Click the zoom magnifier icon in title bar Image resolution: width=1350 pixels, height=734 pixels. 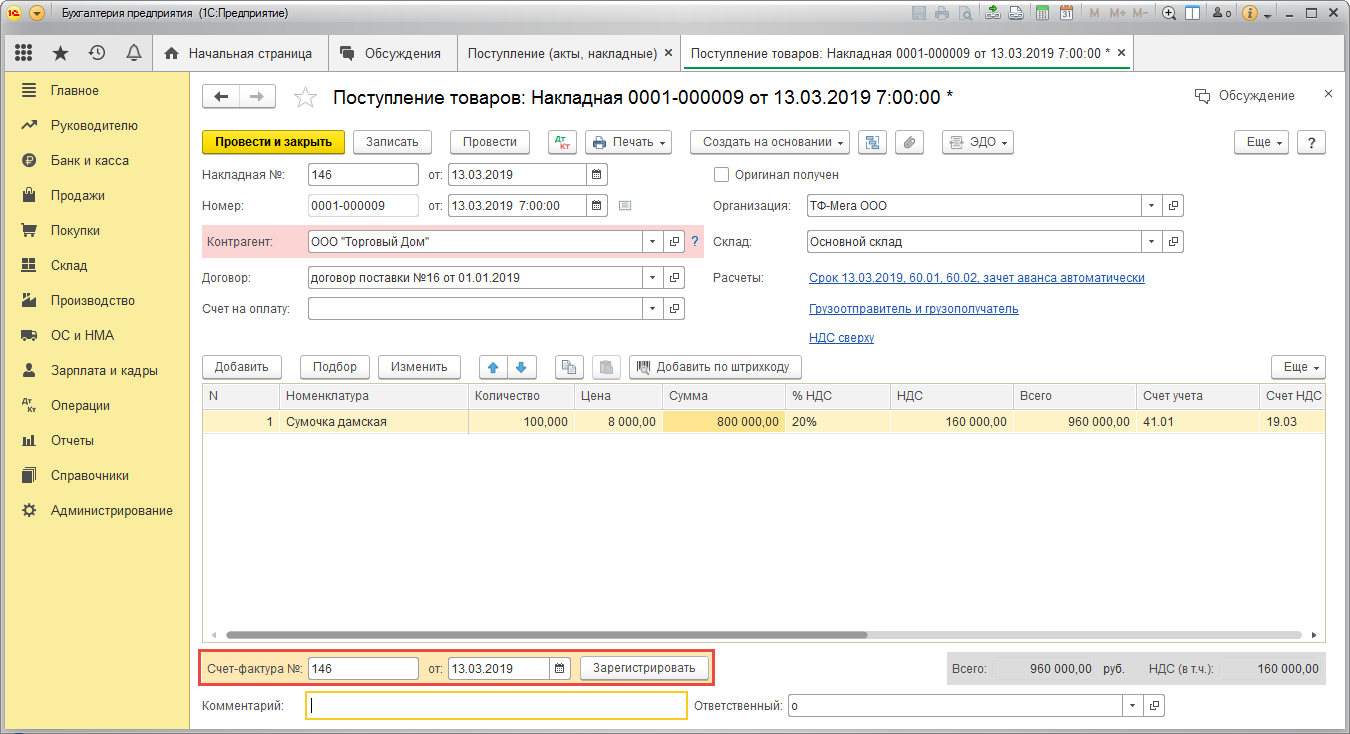pos(1168,13)
